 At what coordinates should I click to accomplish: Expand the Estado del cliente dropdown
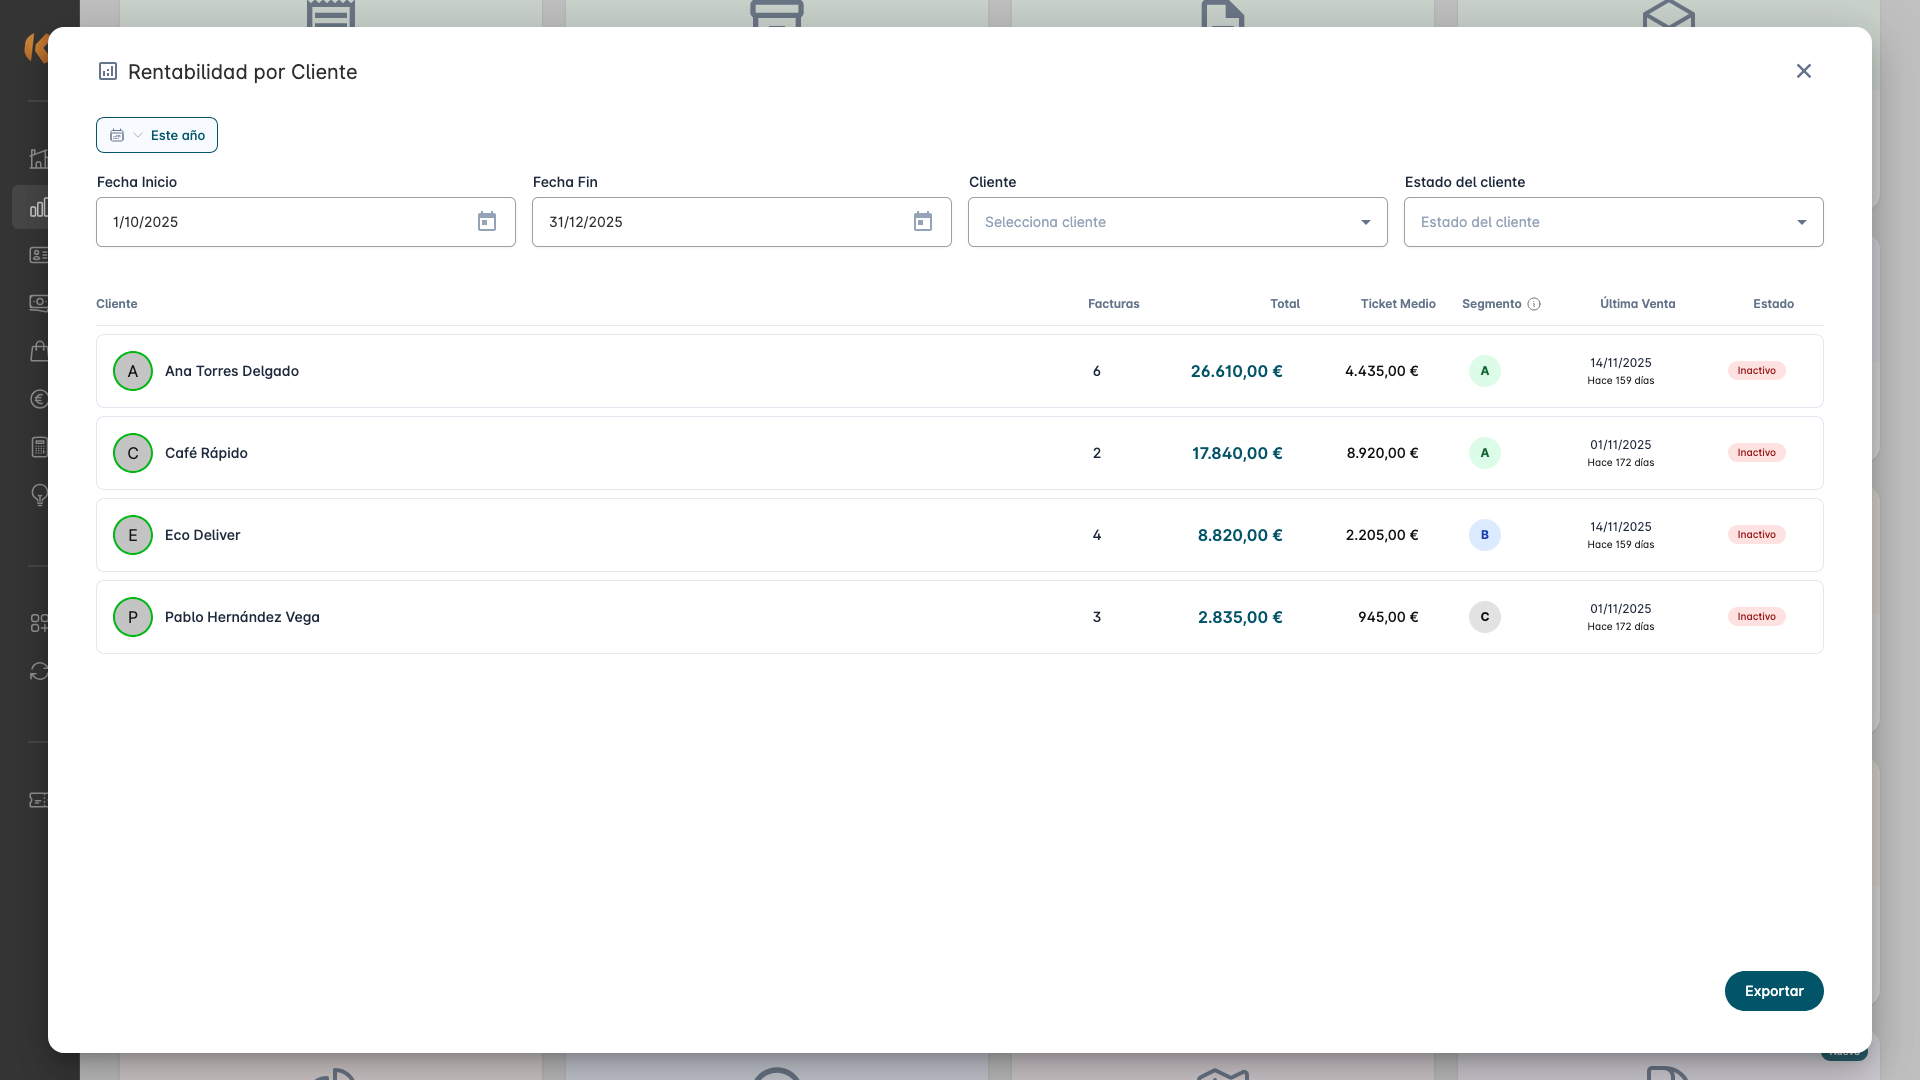pyautogui.click(x=1613, y=222)
